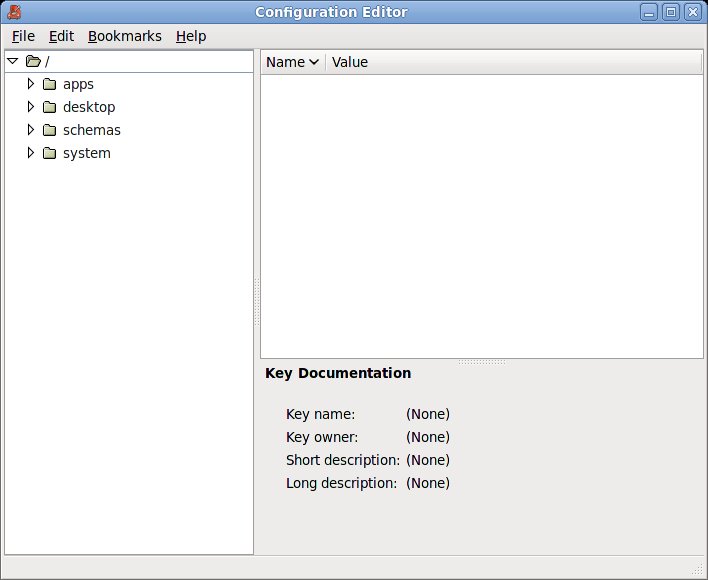This screenshot has width=708, height=580.
Task: Click the window resize grip in corner
Action: pos(697,570)
